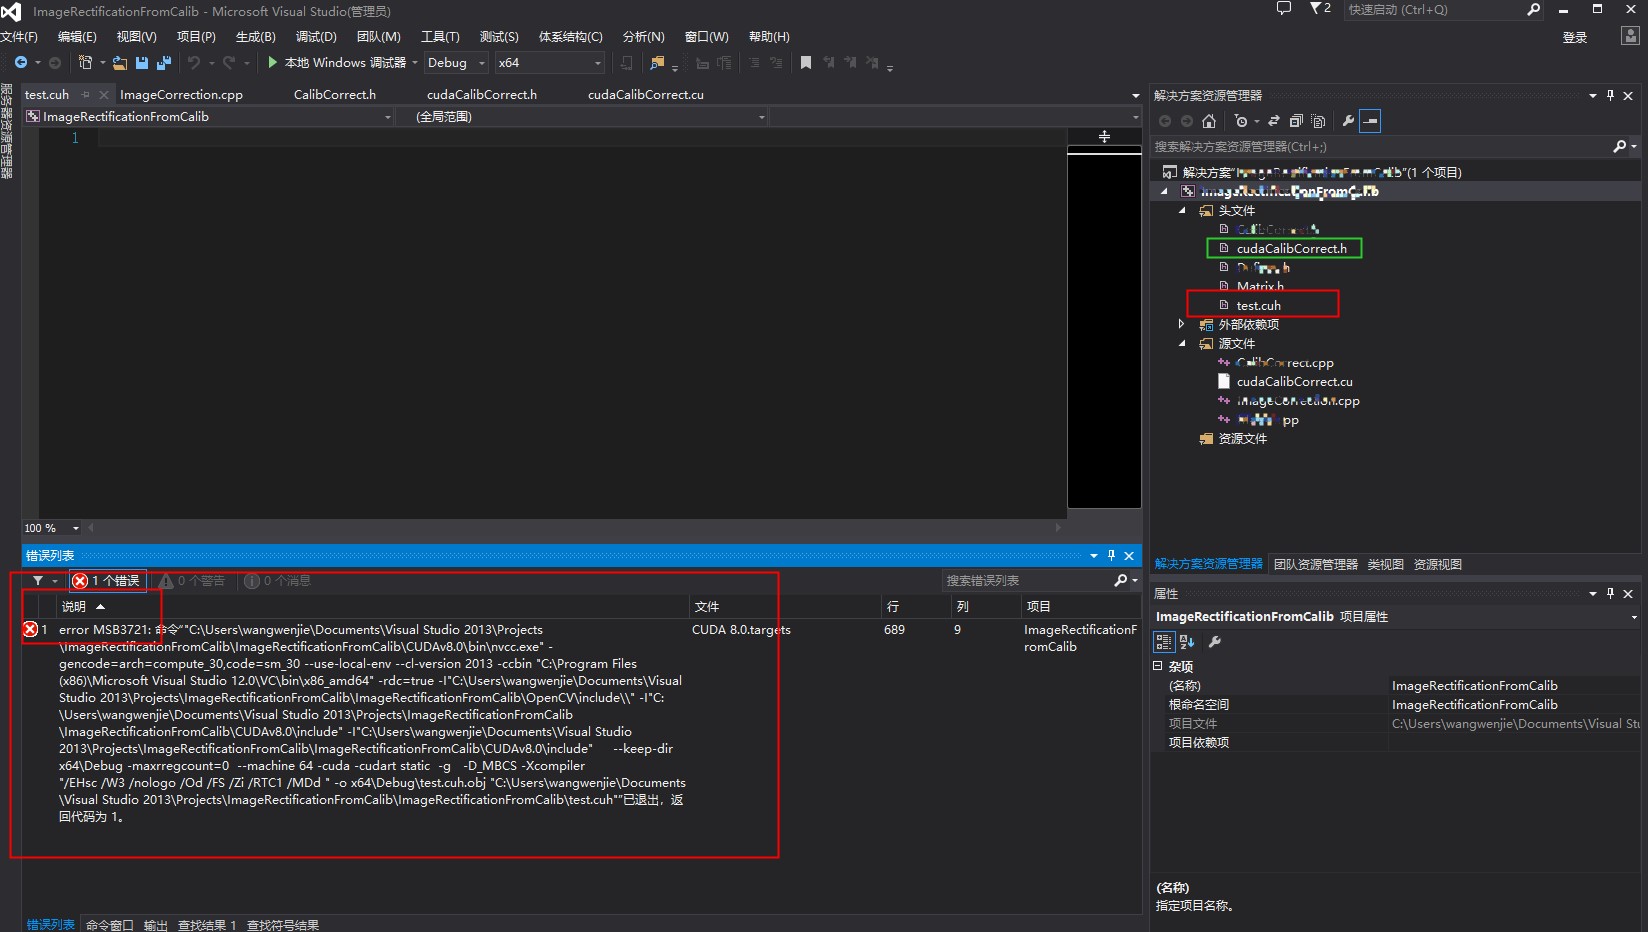Open the 100 % zoom dropdown
The height and width of the screenshot is (932, 1648).
point(52,528)
